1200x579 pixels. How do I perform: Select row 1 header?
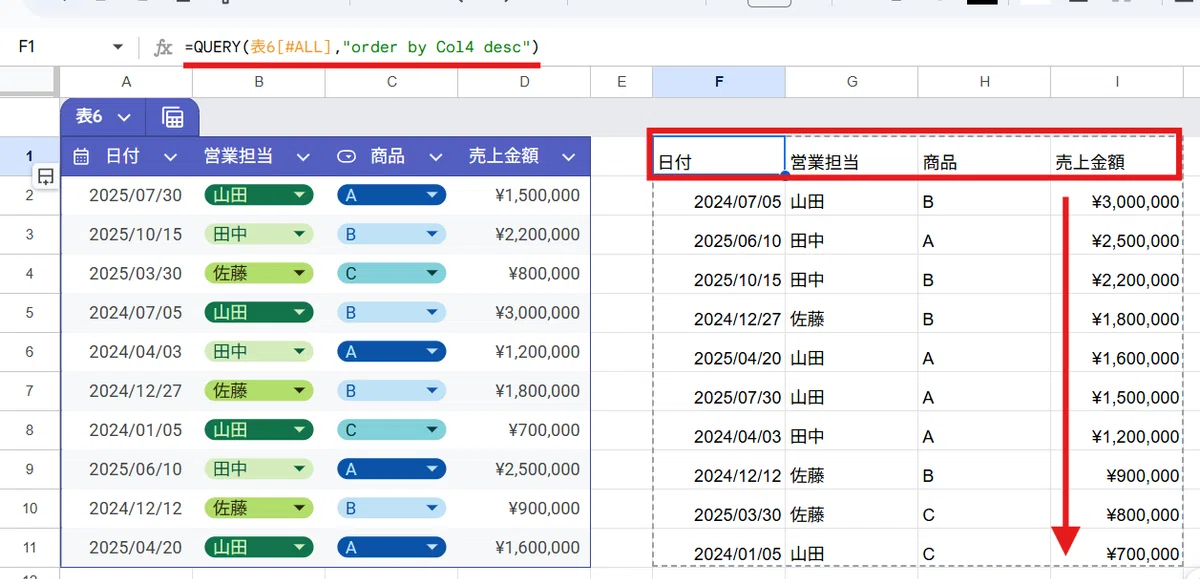pos(30,156)
